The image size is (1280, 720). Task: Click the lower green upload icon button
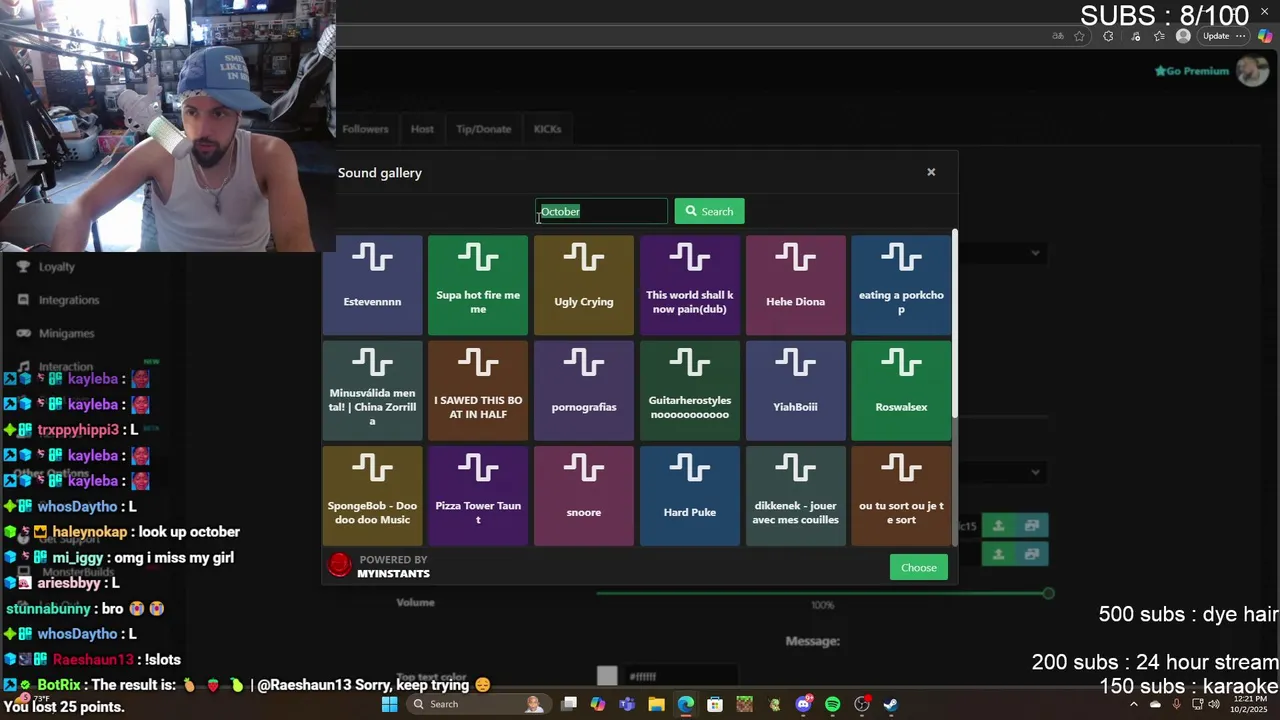[x=998, y=553]
